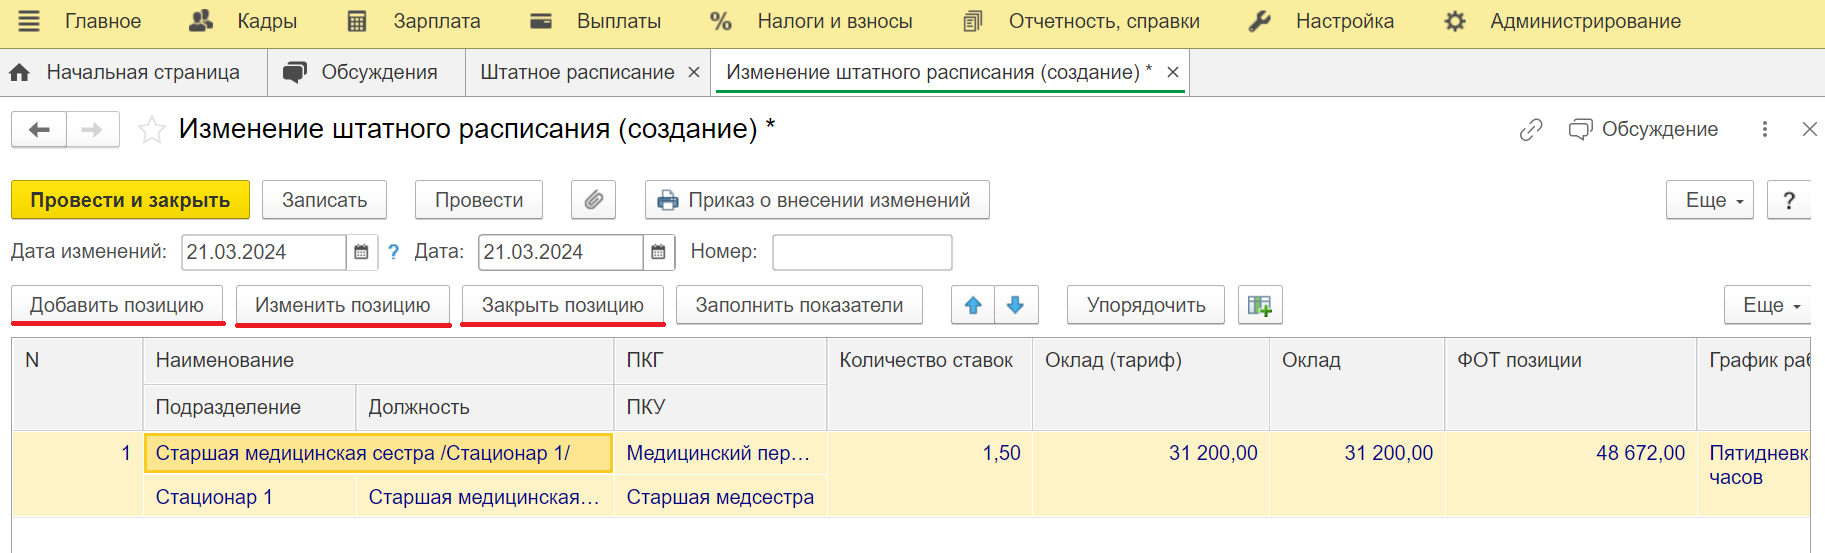
Task: Click Провести и закрыть button
Action: [130, 200]
